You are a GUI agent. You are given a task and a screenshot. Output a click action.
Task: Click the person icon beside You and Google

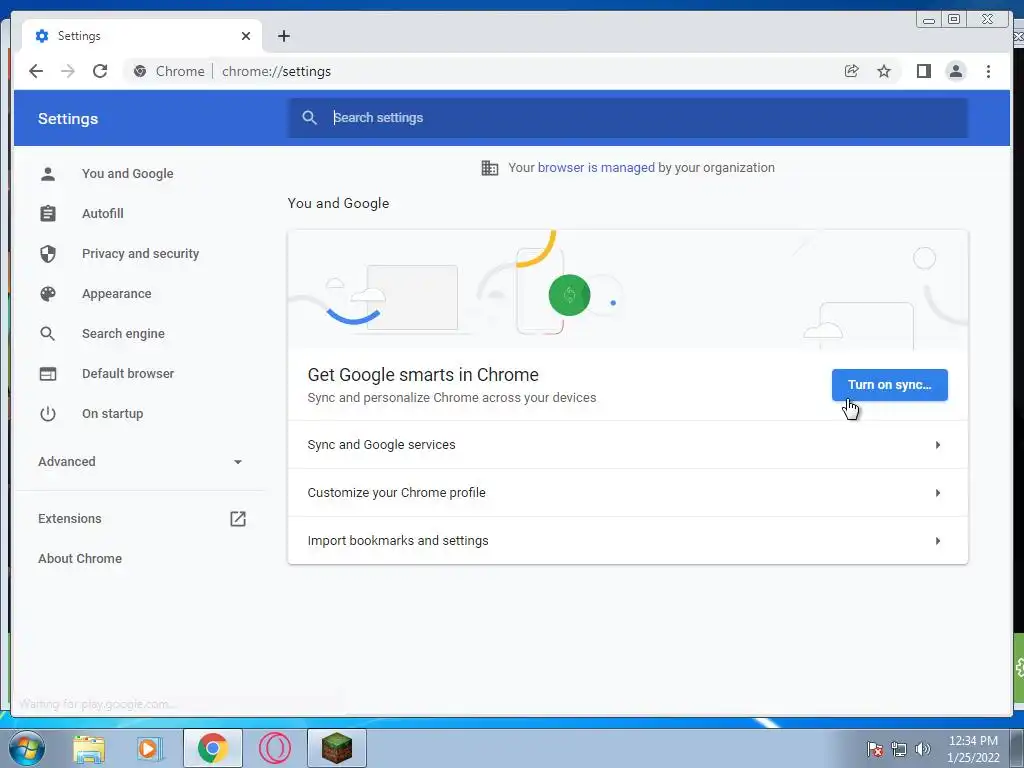pyautogui.click(x=48, y=174)
